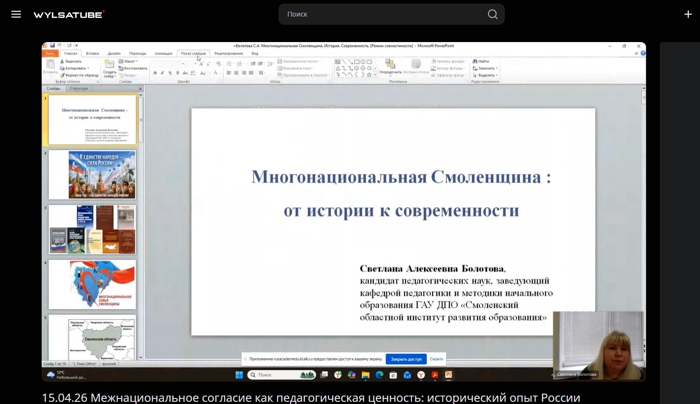Image resolution: width=700 pixels, height=404 pixels.
Task: Click in the Поиск search field
Action: 380,14
